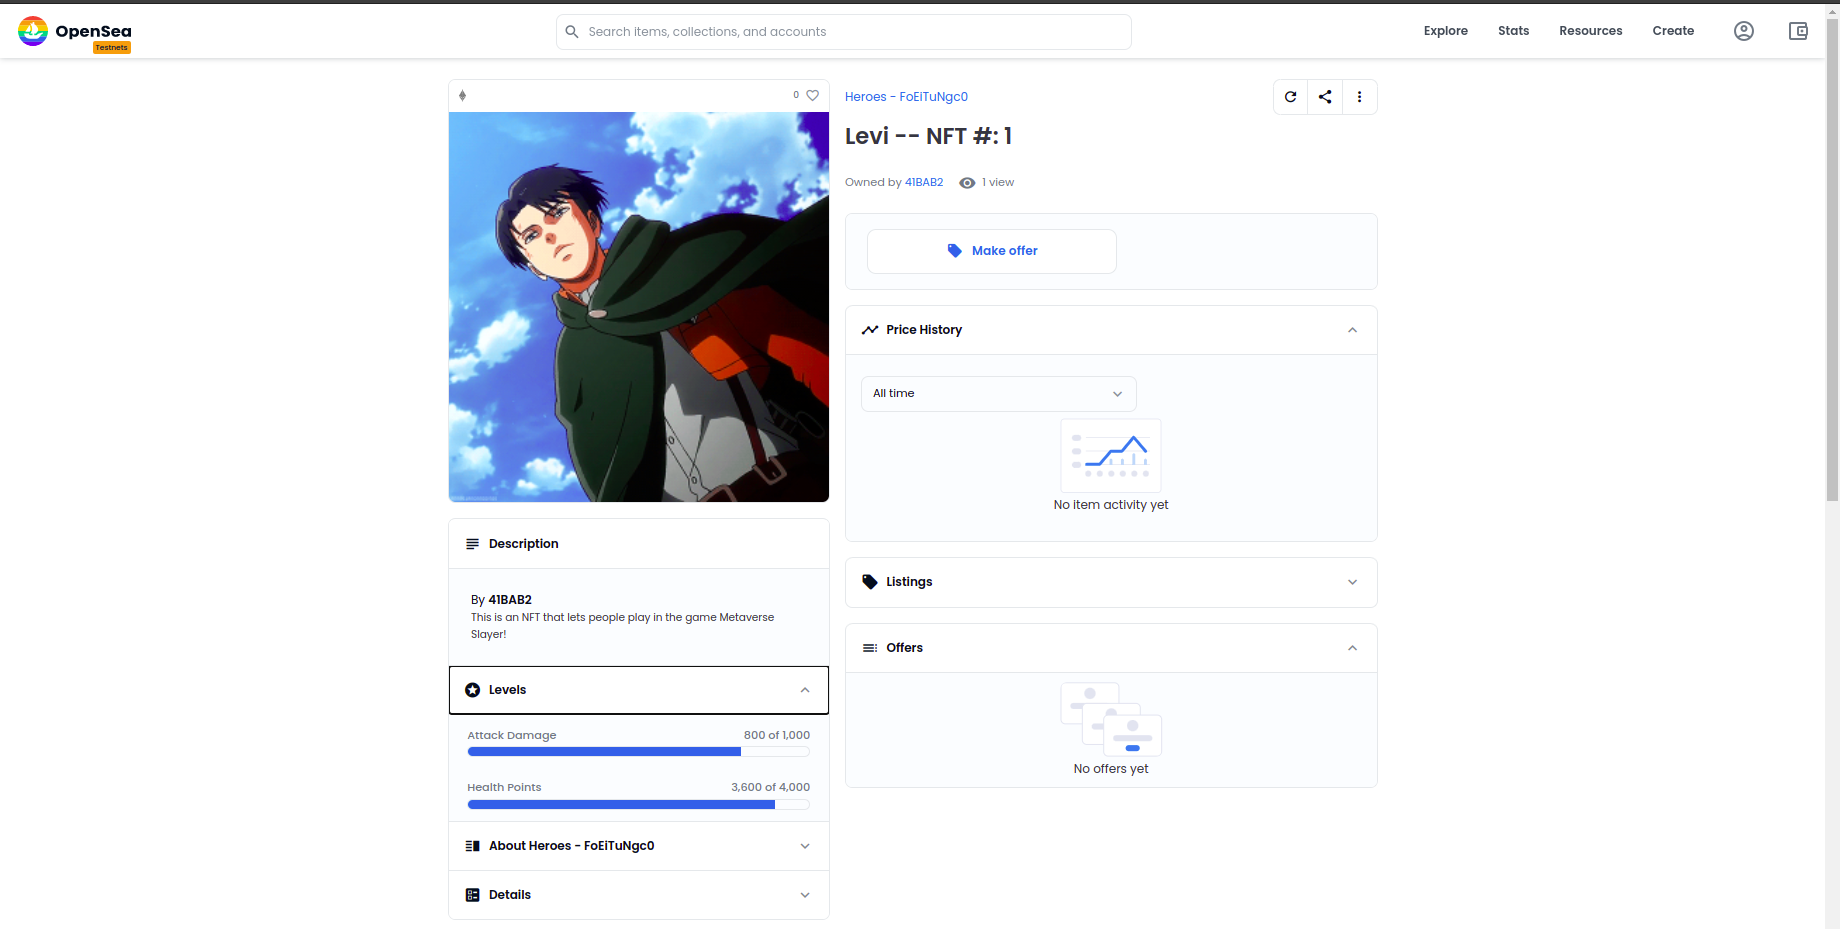Viewport: 1840px width, 929px height.
Task: Favorite the NFT with heart icon
Action: [x=813, y=96]
